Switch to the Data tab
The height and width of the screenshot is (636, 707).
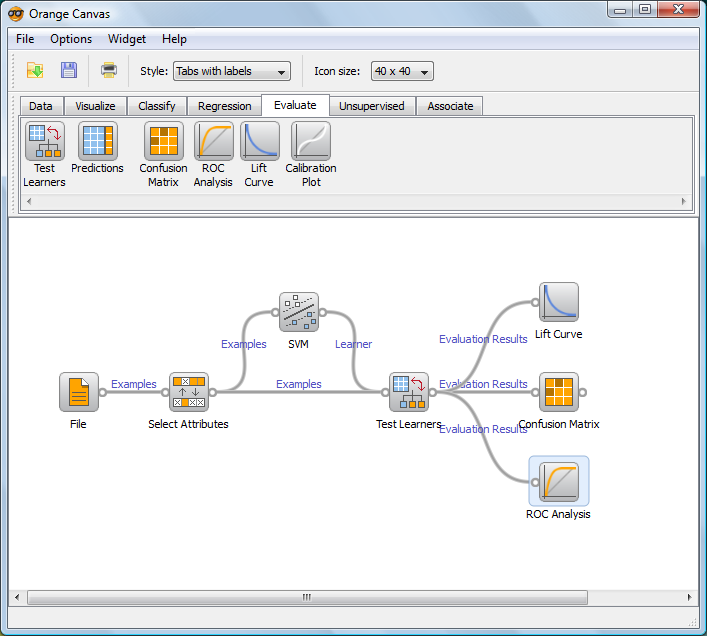pos(41,106)
